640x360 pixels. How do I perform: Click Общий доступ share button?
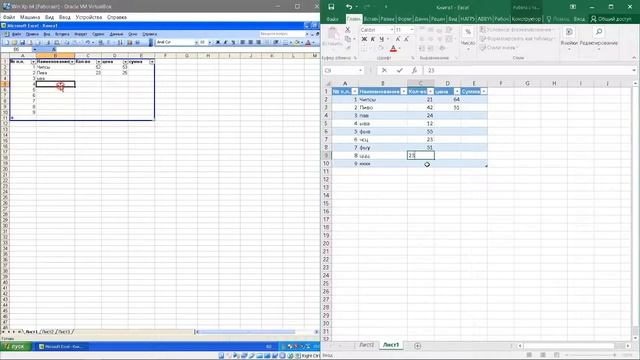pos(611,19)
